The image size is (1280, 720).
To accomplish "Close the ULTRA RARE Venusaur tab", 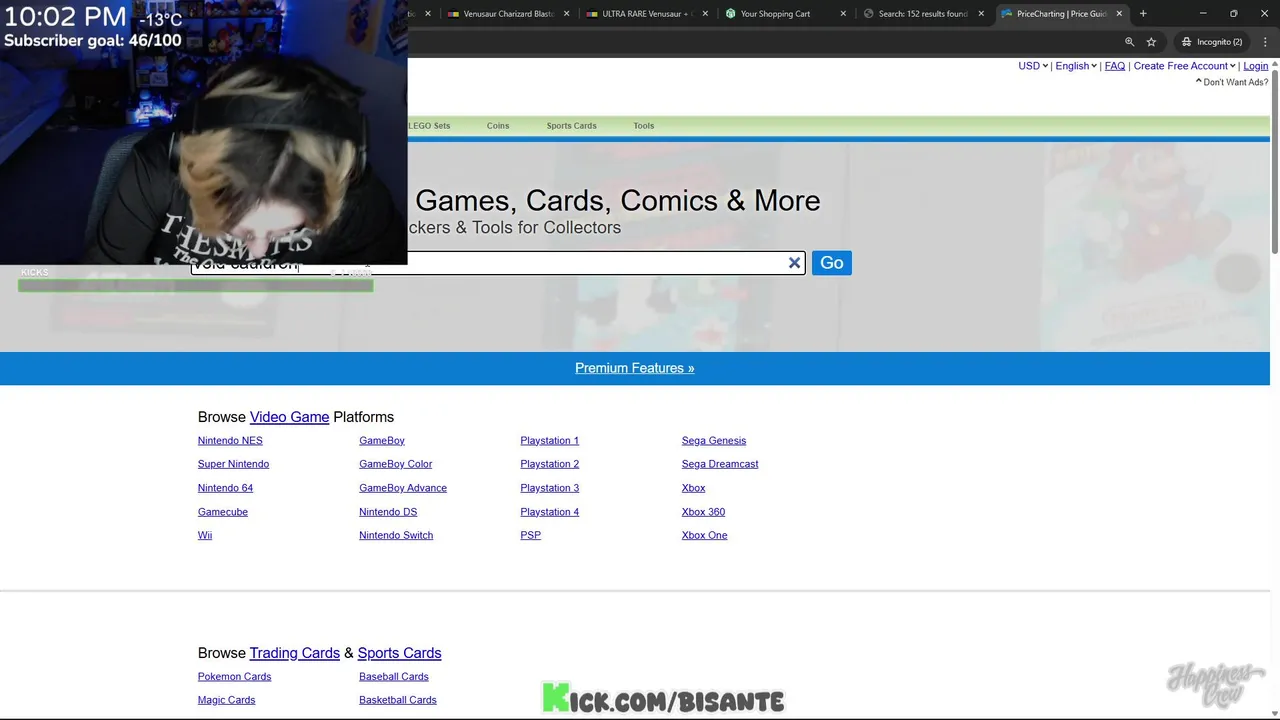I will point(705,14).
